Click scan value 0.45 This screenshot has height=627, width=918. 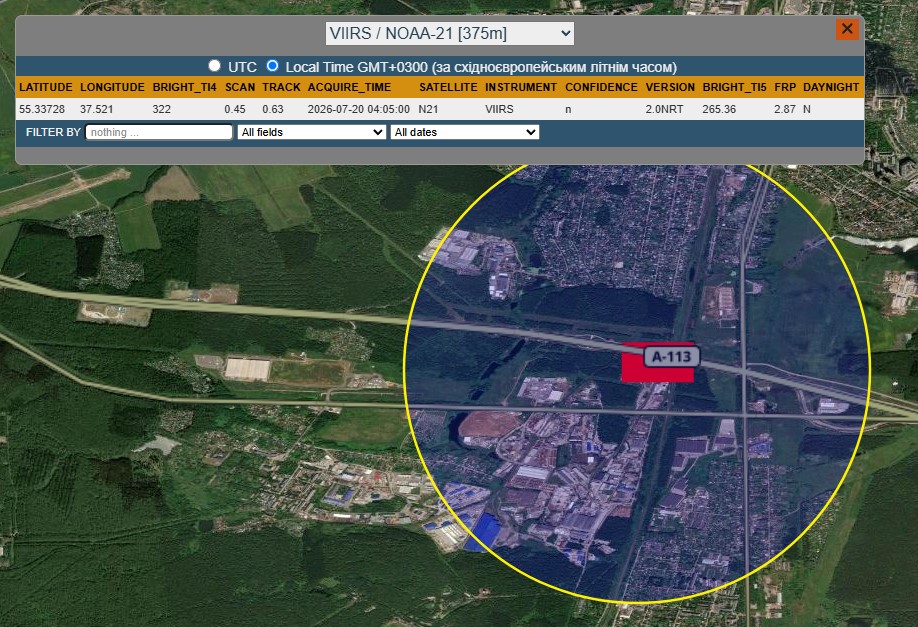coord(235,109)
